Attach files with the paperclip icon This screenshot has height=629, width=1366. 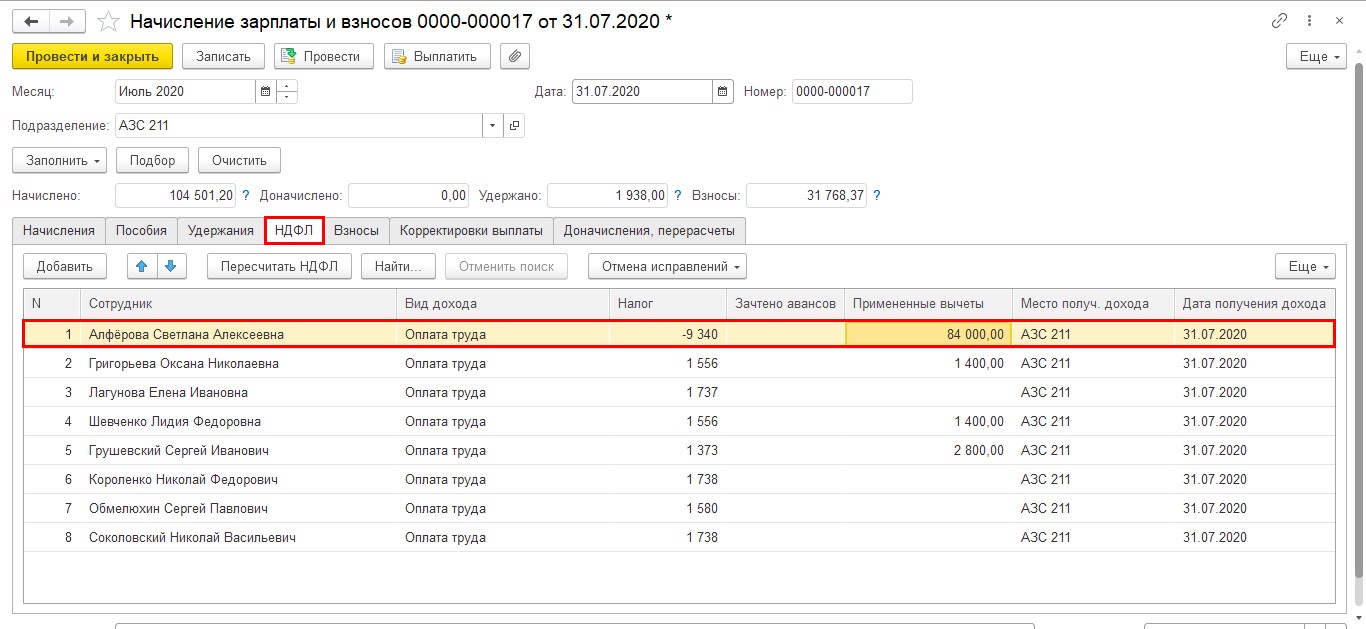coord(514,57)
